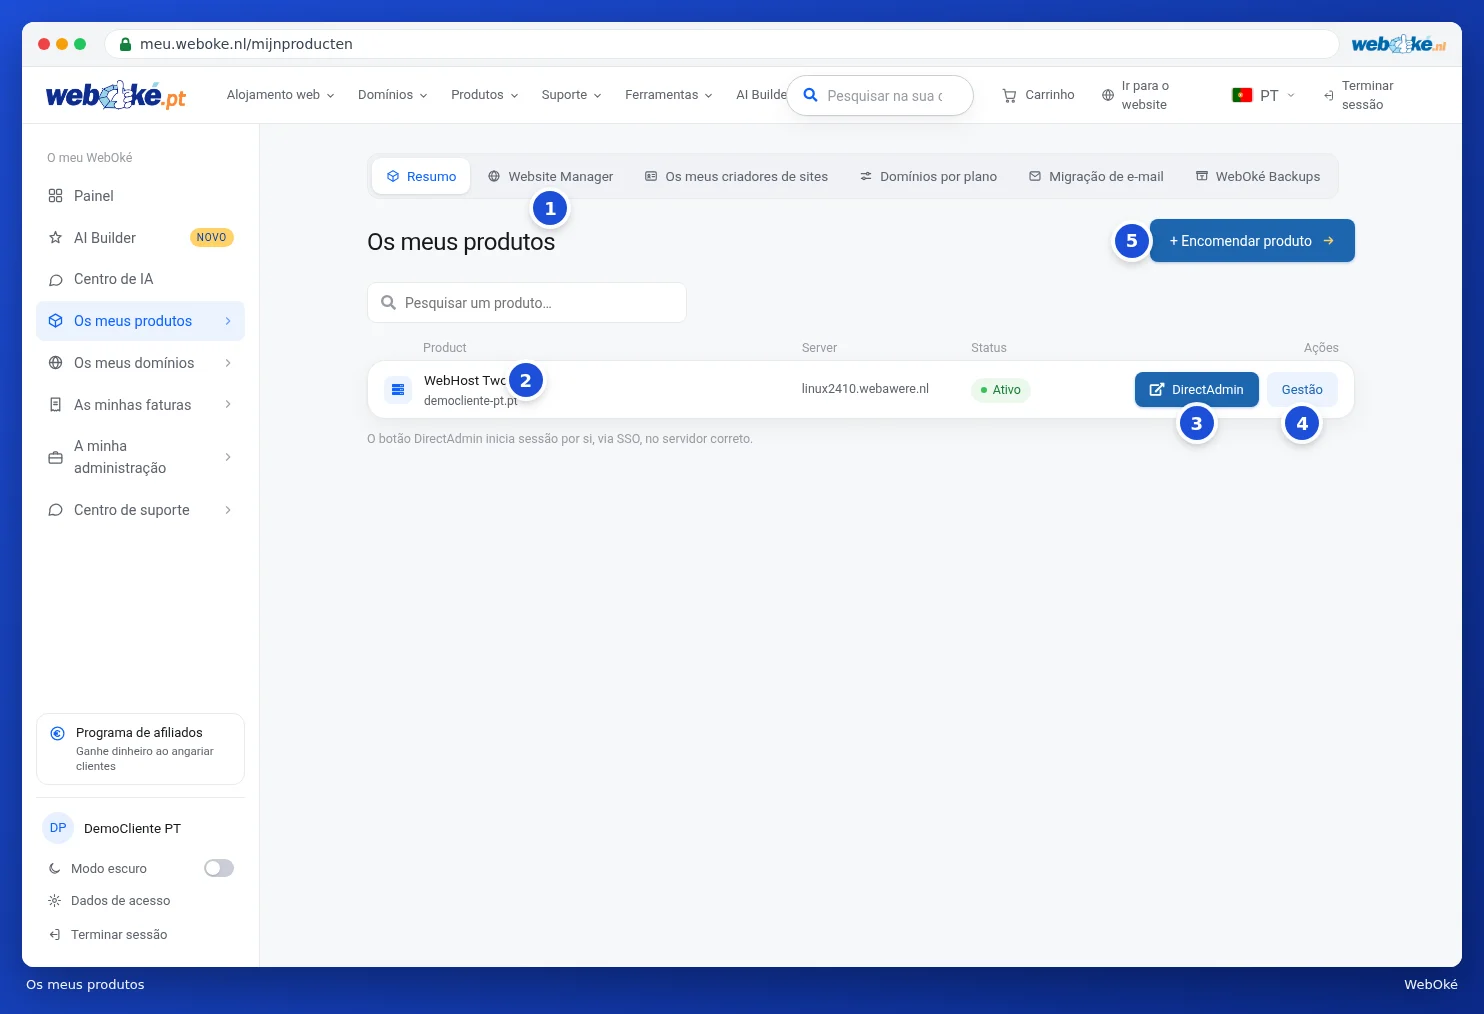Click the Encomendar produto button
Screen dimensions: 1484x1014
pos(1252,241)
